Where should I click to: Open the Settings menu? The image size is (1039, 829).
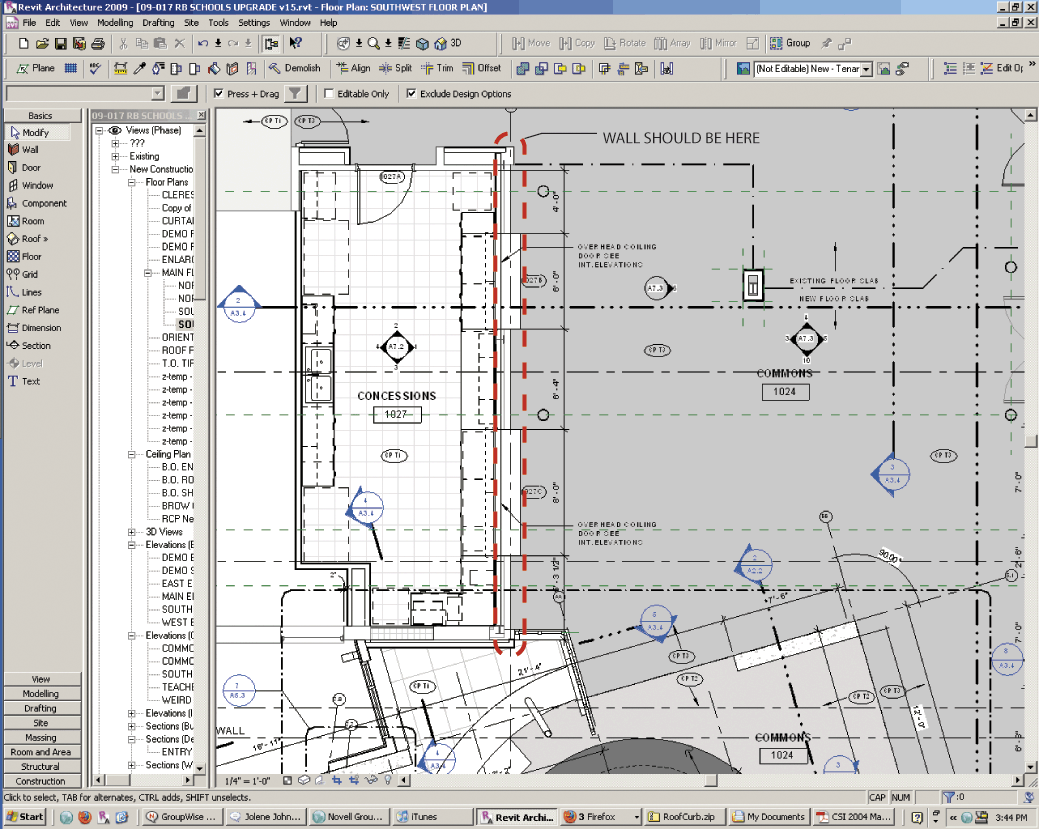tap(254, 22)
